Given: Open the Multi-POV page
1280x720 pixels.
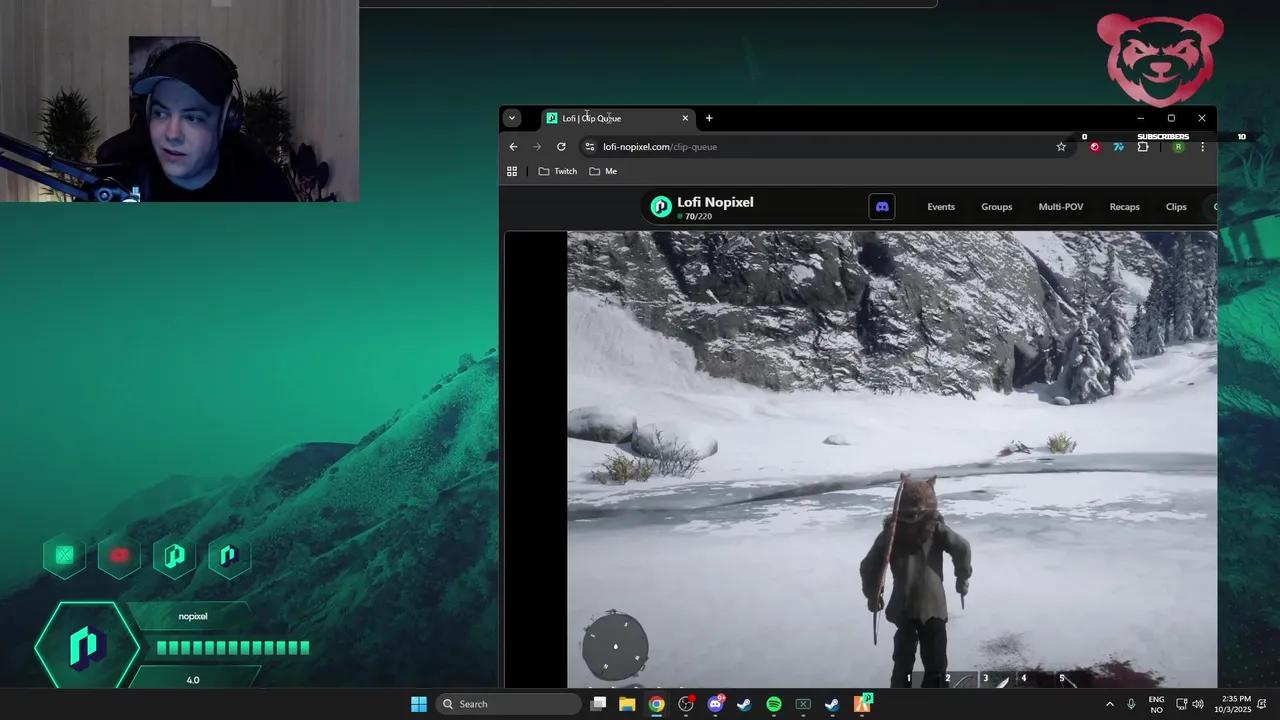Looking at the screenshot, I should pos(1061,207).
